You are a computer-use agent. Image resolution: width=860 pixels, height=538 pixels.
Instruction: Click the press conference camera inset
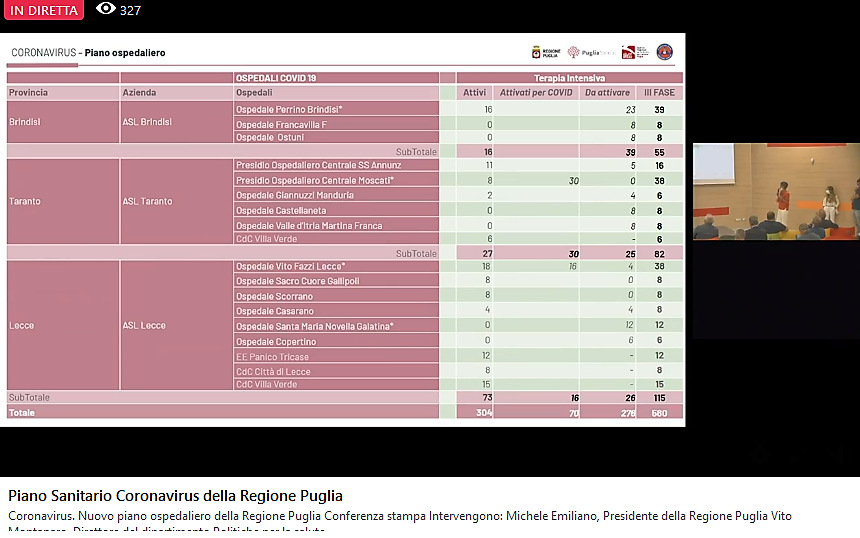pos(776,191)
